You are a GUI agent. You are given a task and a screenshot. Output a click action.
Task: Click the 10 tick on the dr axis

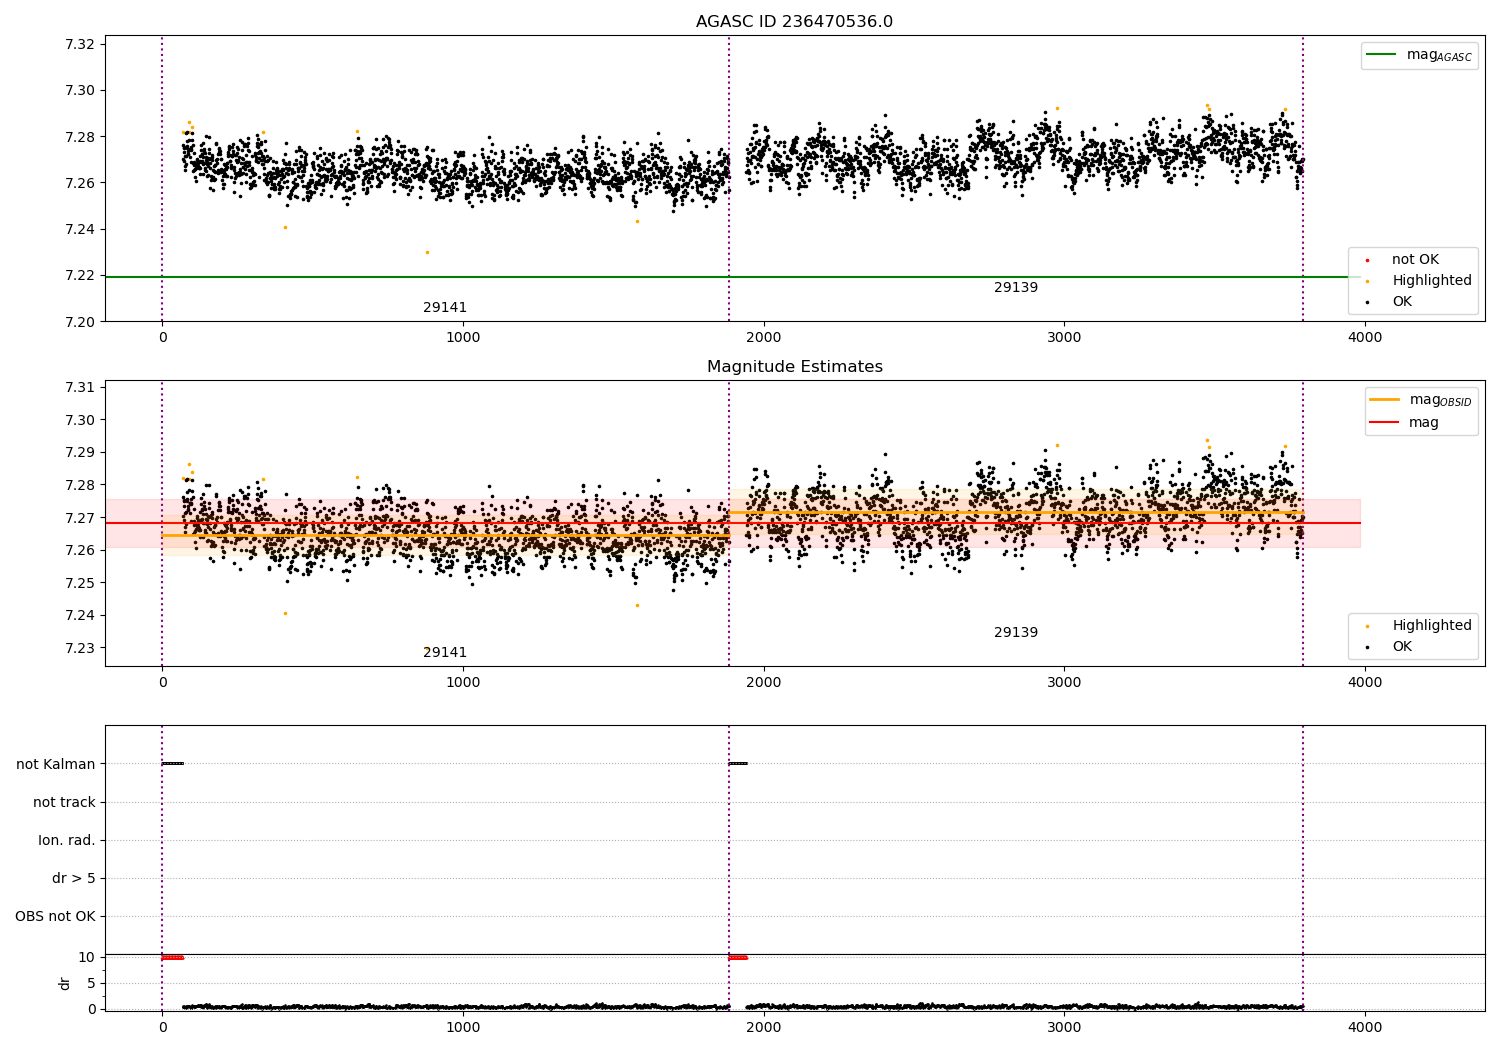coord(87,957)
